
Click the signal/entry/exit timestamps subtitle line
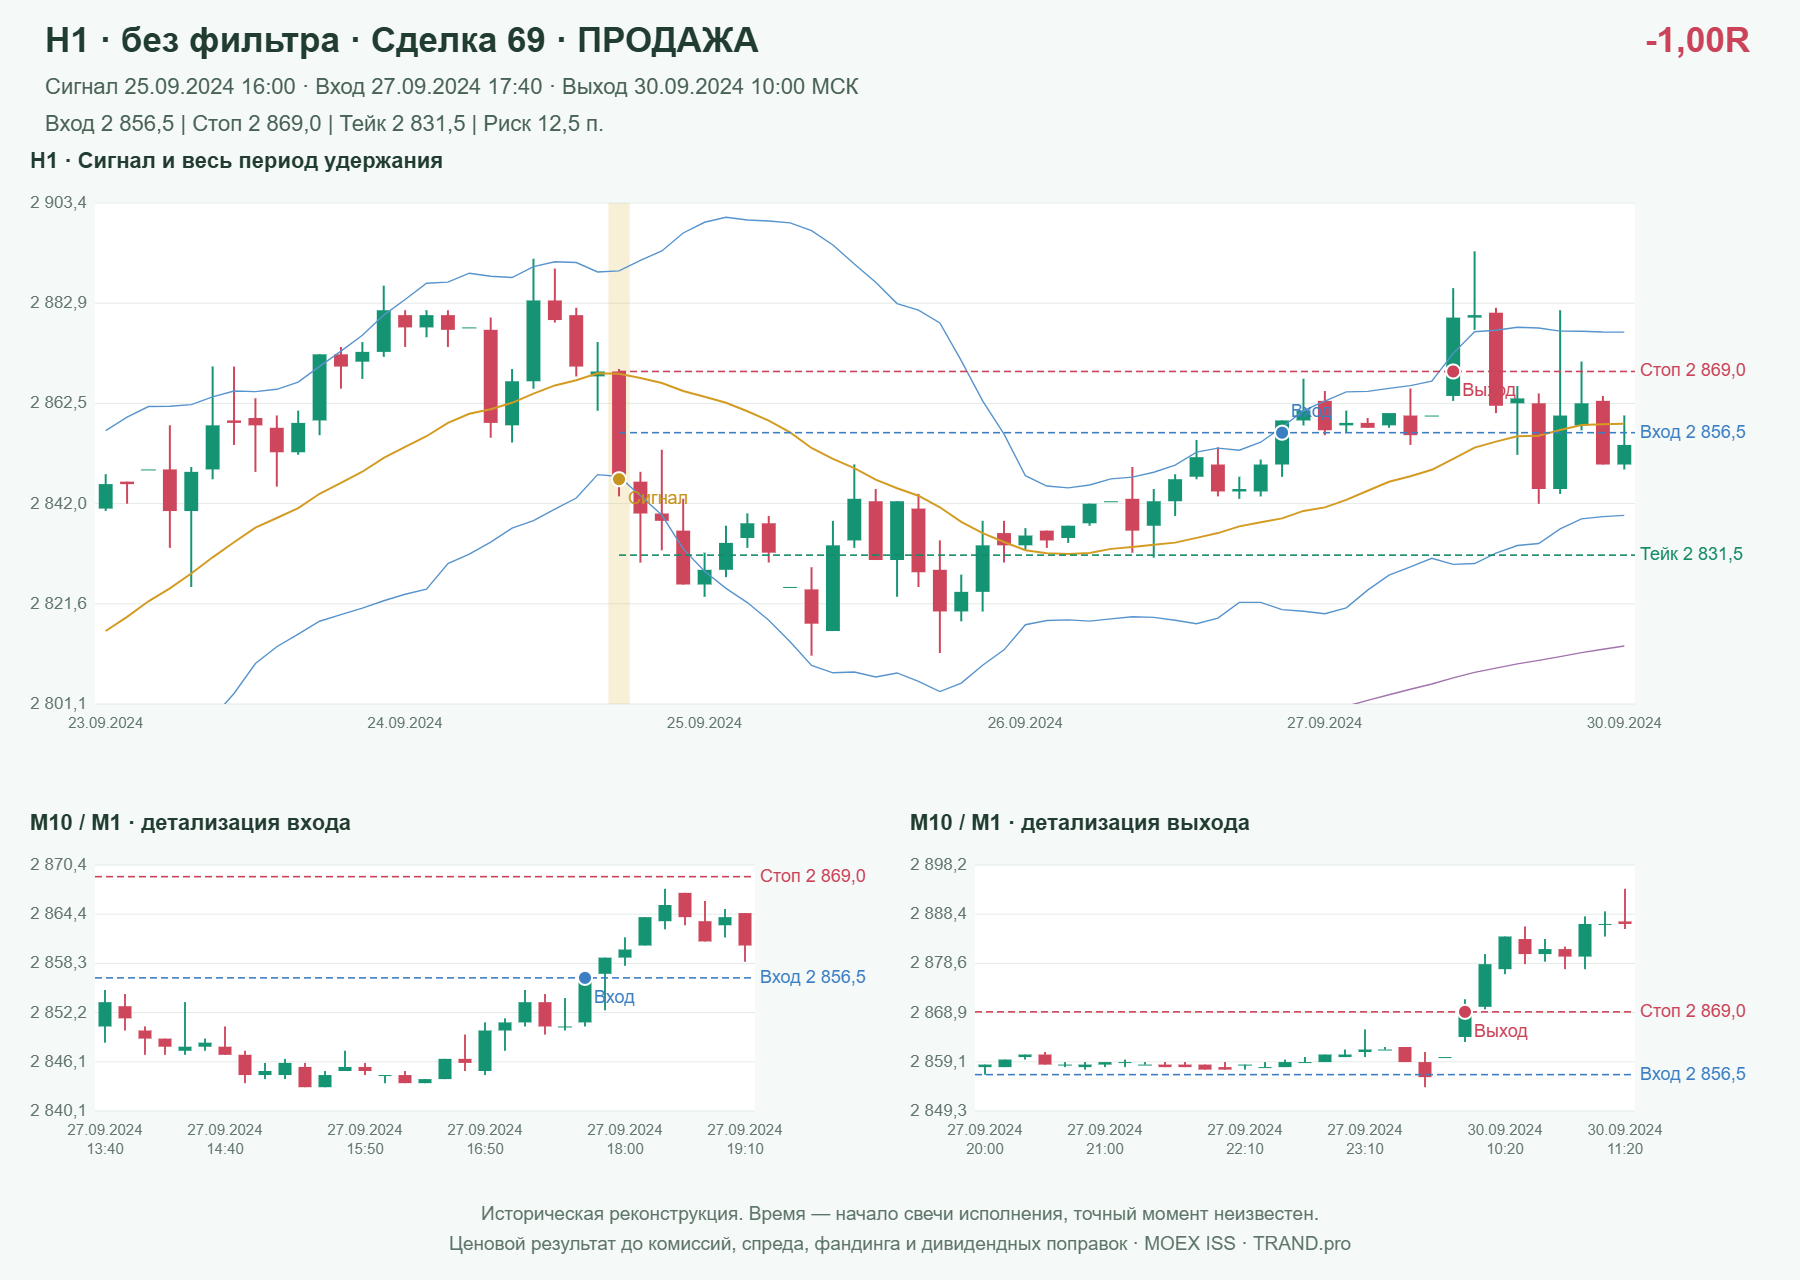pyautogui.click(x=452, y=87)
